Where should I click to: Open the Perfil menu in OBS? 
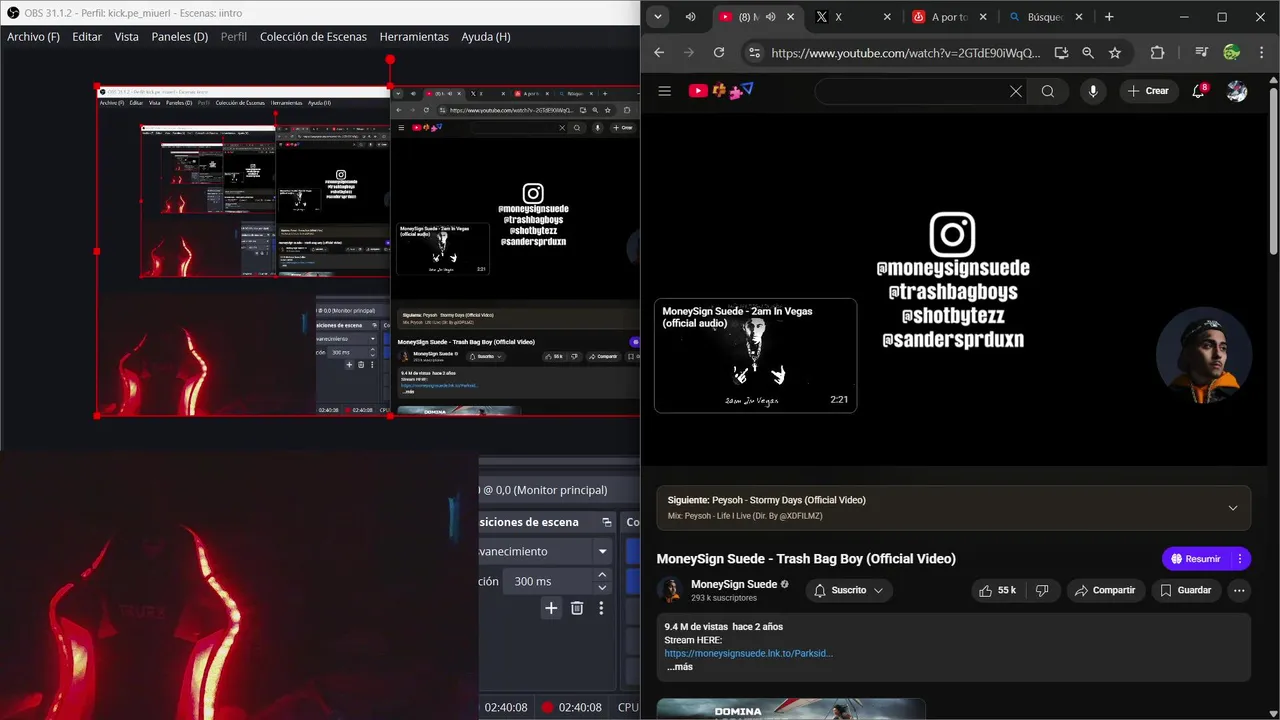click(234, 36)
